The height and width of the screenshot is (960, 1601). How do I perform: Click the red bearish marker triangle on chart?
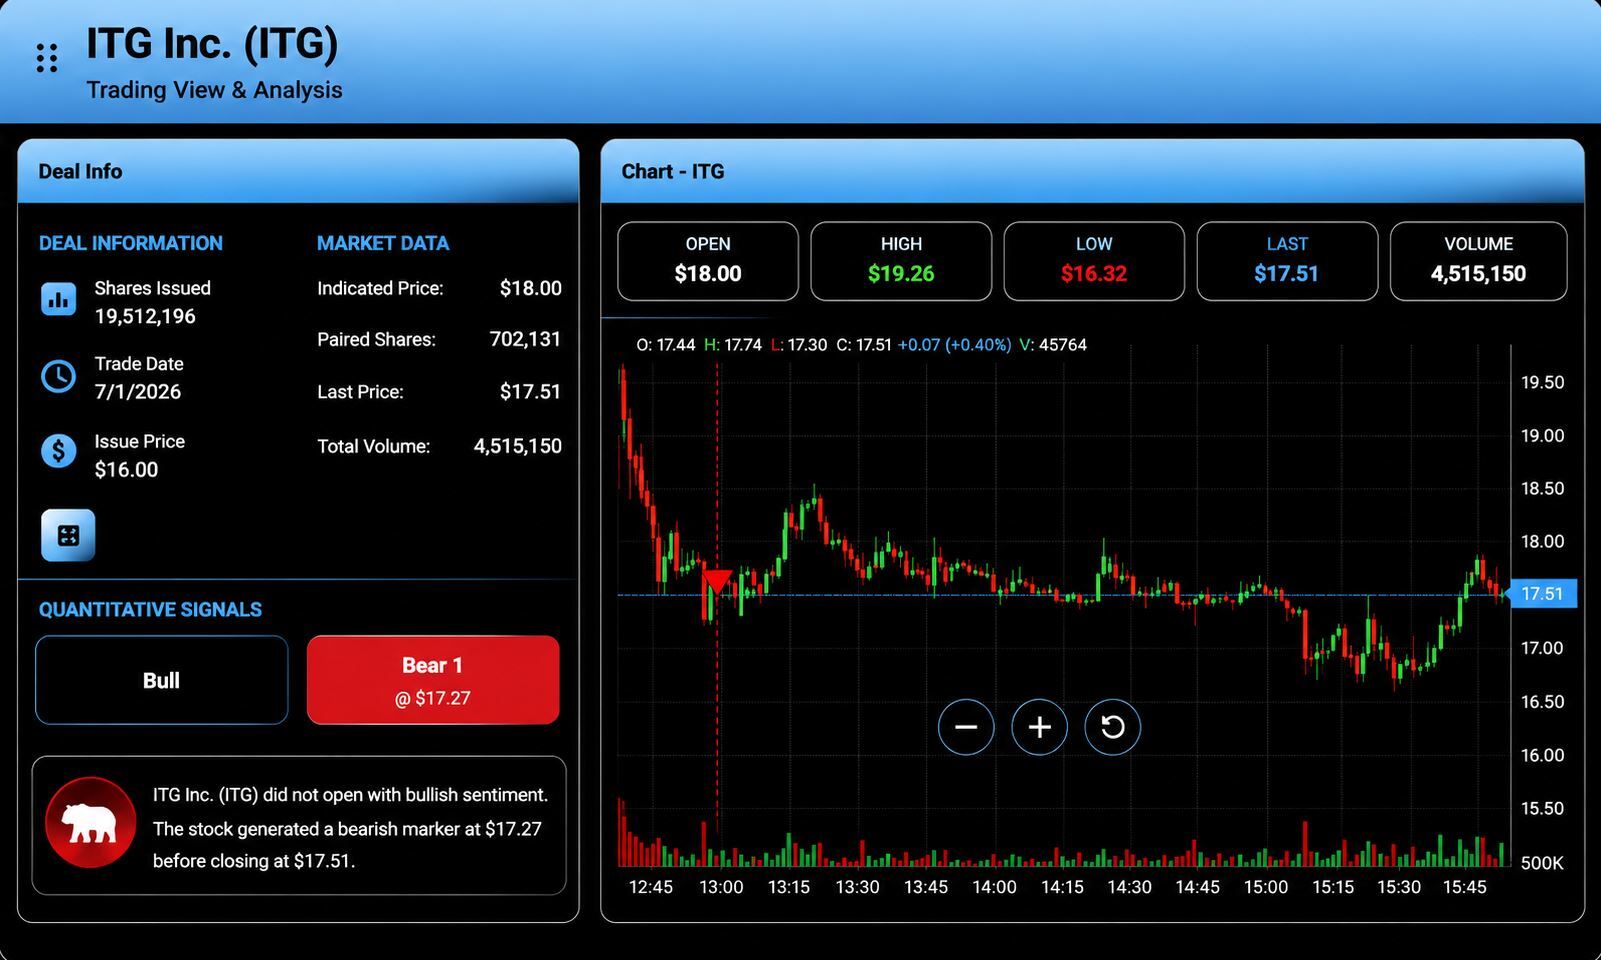[717, 580]
